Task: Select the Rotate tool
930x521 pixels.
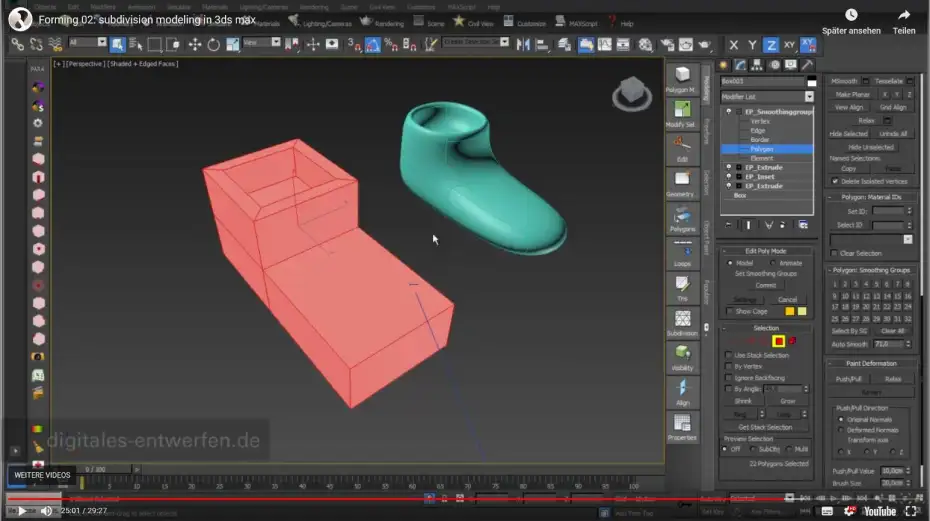Action: (x=214, y=45)
